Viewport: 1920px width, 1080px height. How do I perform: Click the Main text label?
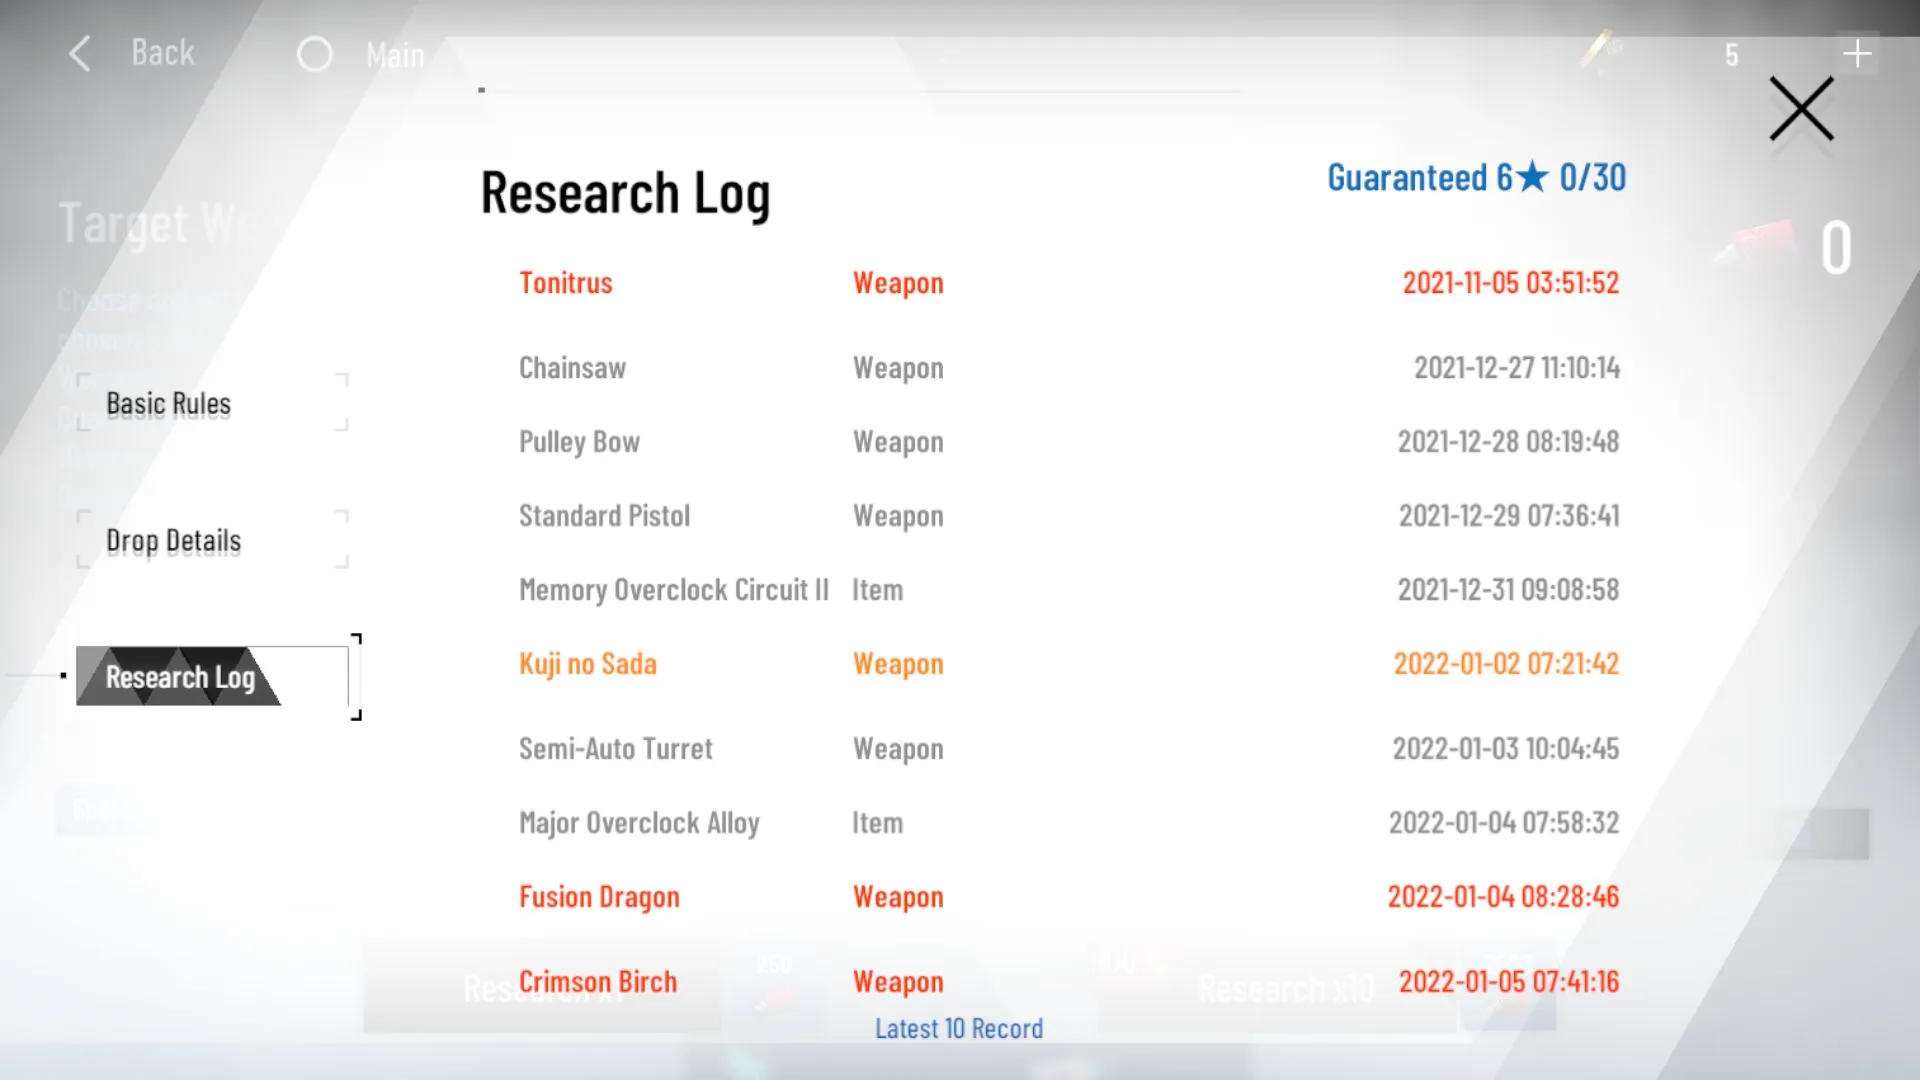pos(395,55)
